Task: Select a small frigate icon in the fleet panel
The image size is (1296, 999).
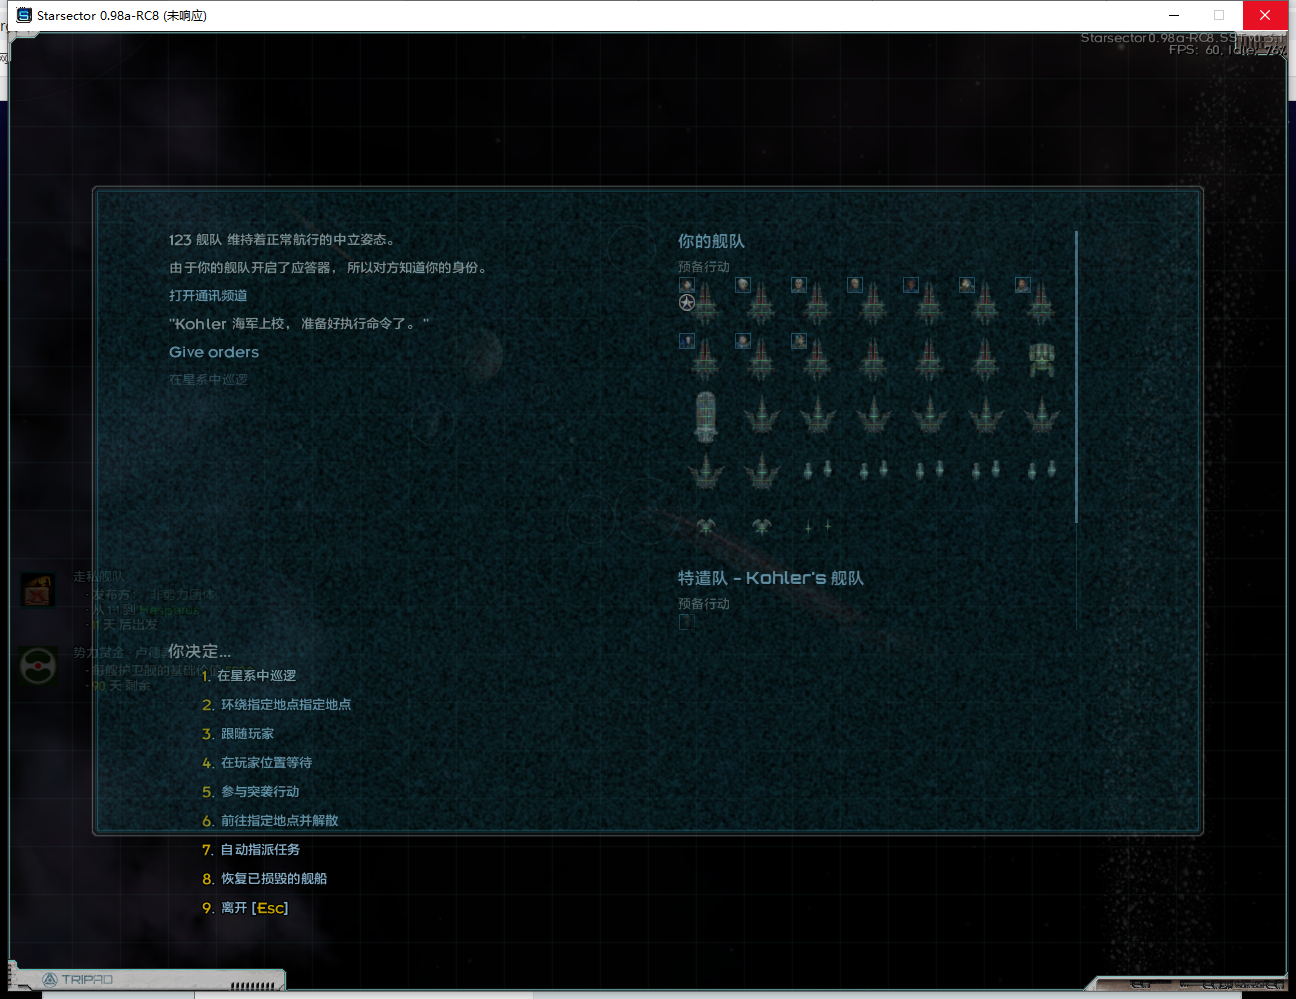Action: (x=806, y=469)
